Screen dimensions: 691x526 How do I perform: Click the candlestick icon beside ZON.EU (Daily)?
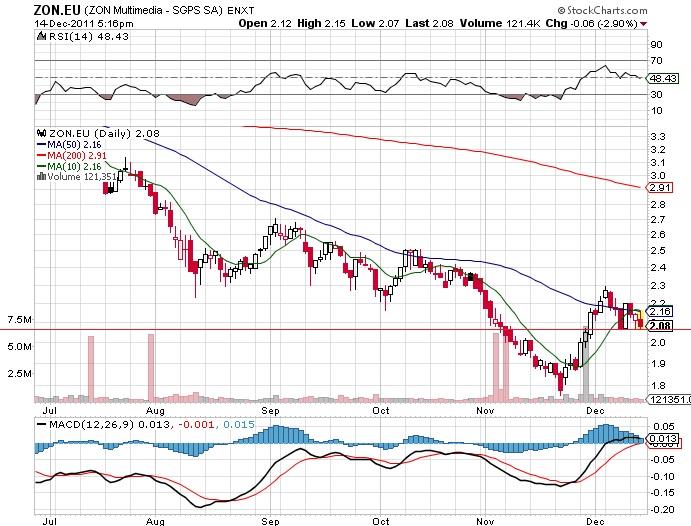42,133
